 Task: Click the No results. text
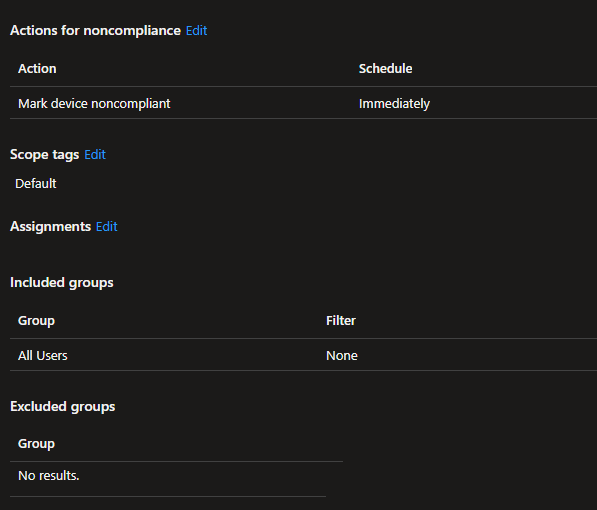[49, 476]
